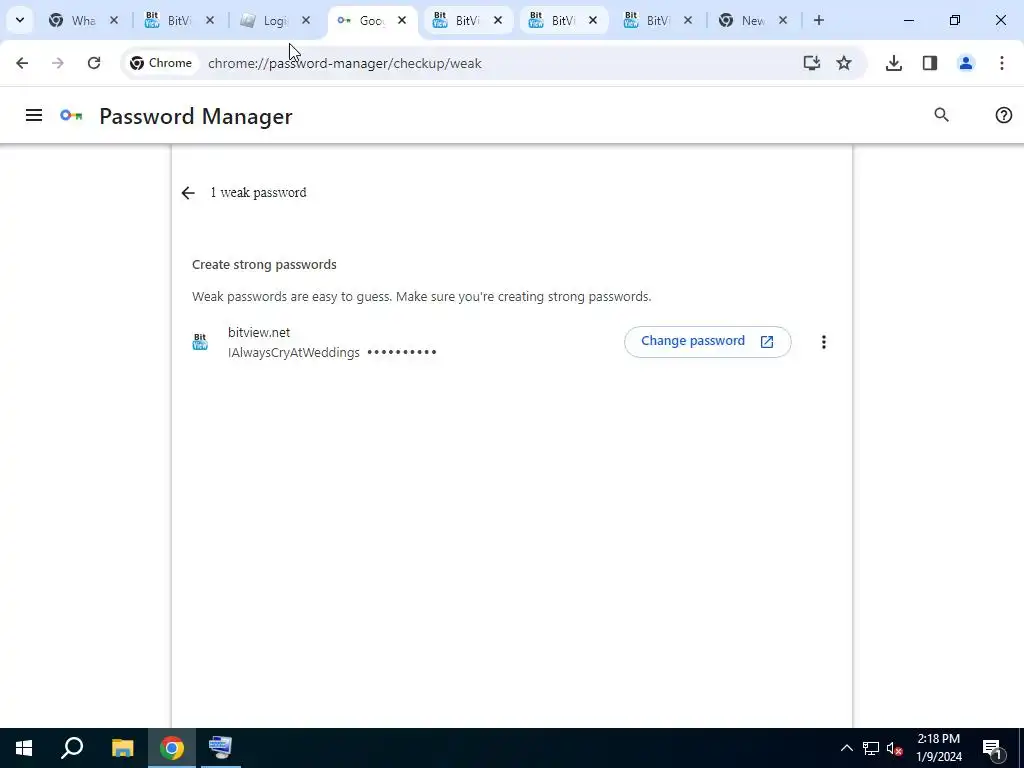
Task: Close the 'Wha' tab
Action: pyautogui.click(x=114, y=20)
